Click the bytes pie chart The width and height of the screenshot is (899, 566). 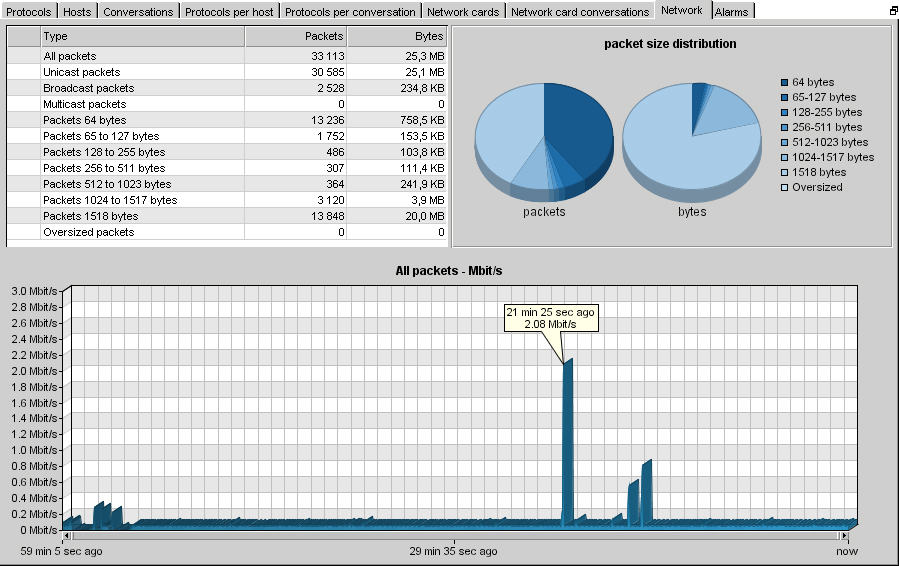[692, 142]
